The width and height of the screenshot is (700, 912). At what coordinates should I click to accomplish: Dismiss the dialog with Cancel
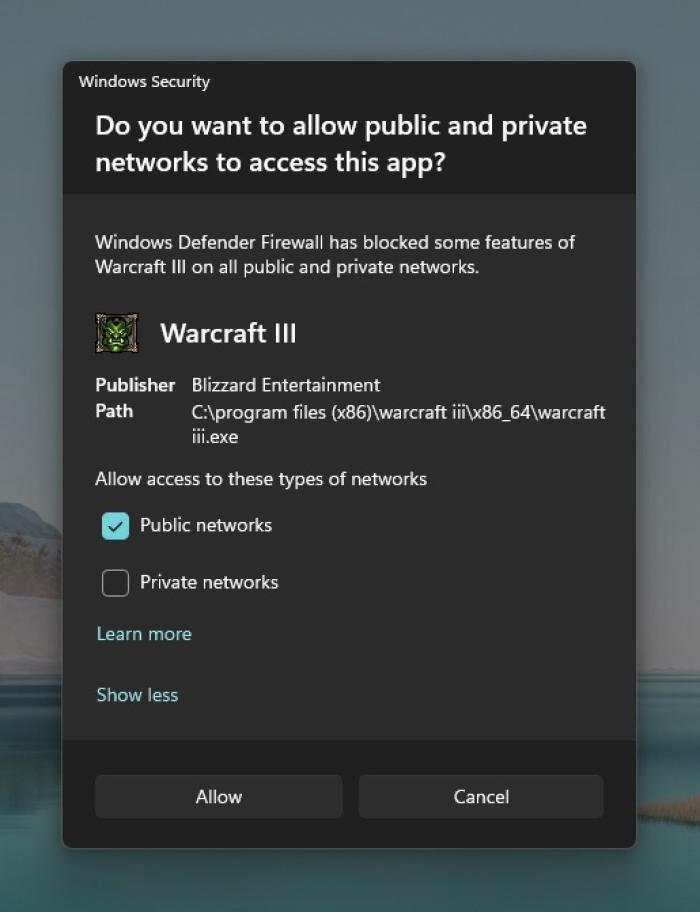[x=480, y=796]
